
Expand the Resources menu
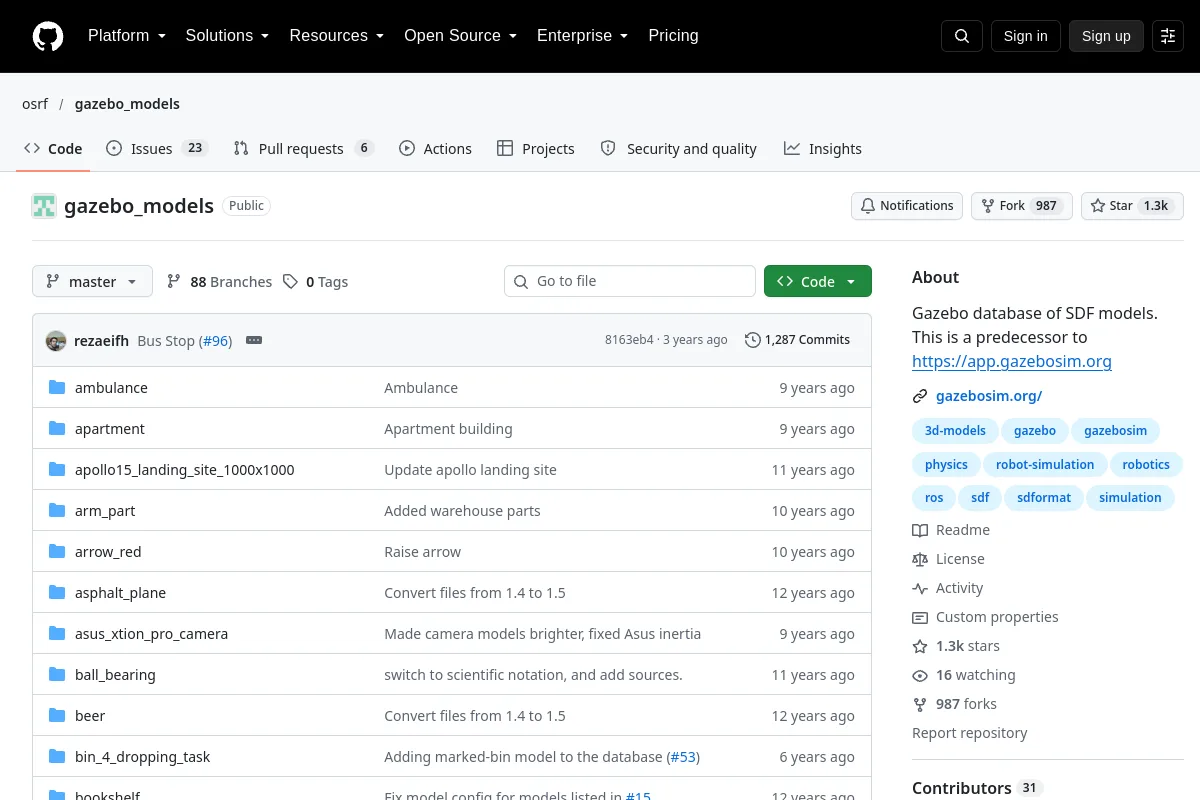pos(337,36)
